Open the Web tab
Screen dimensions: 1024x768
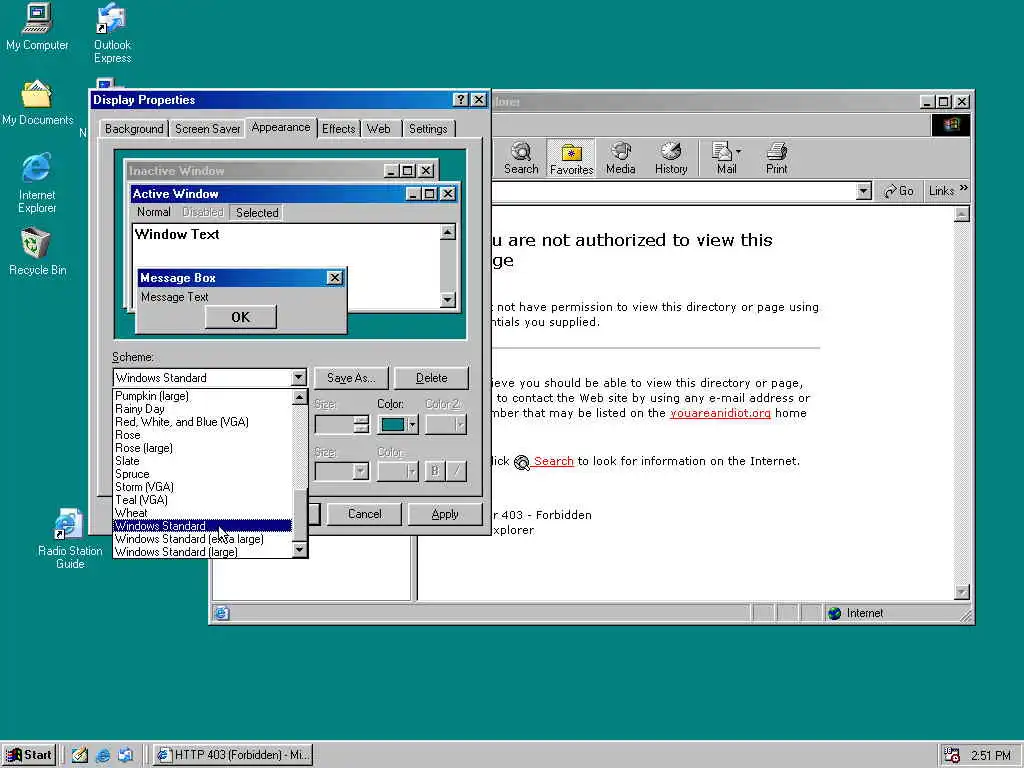pyautogui.click(x=379, y=129)
